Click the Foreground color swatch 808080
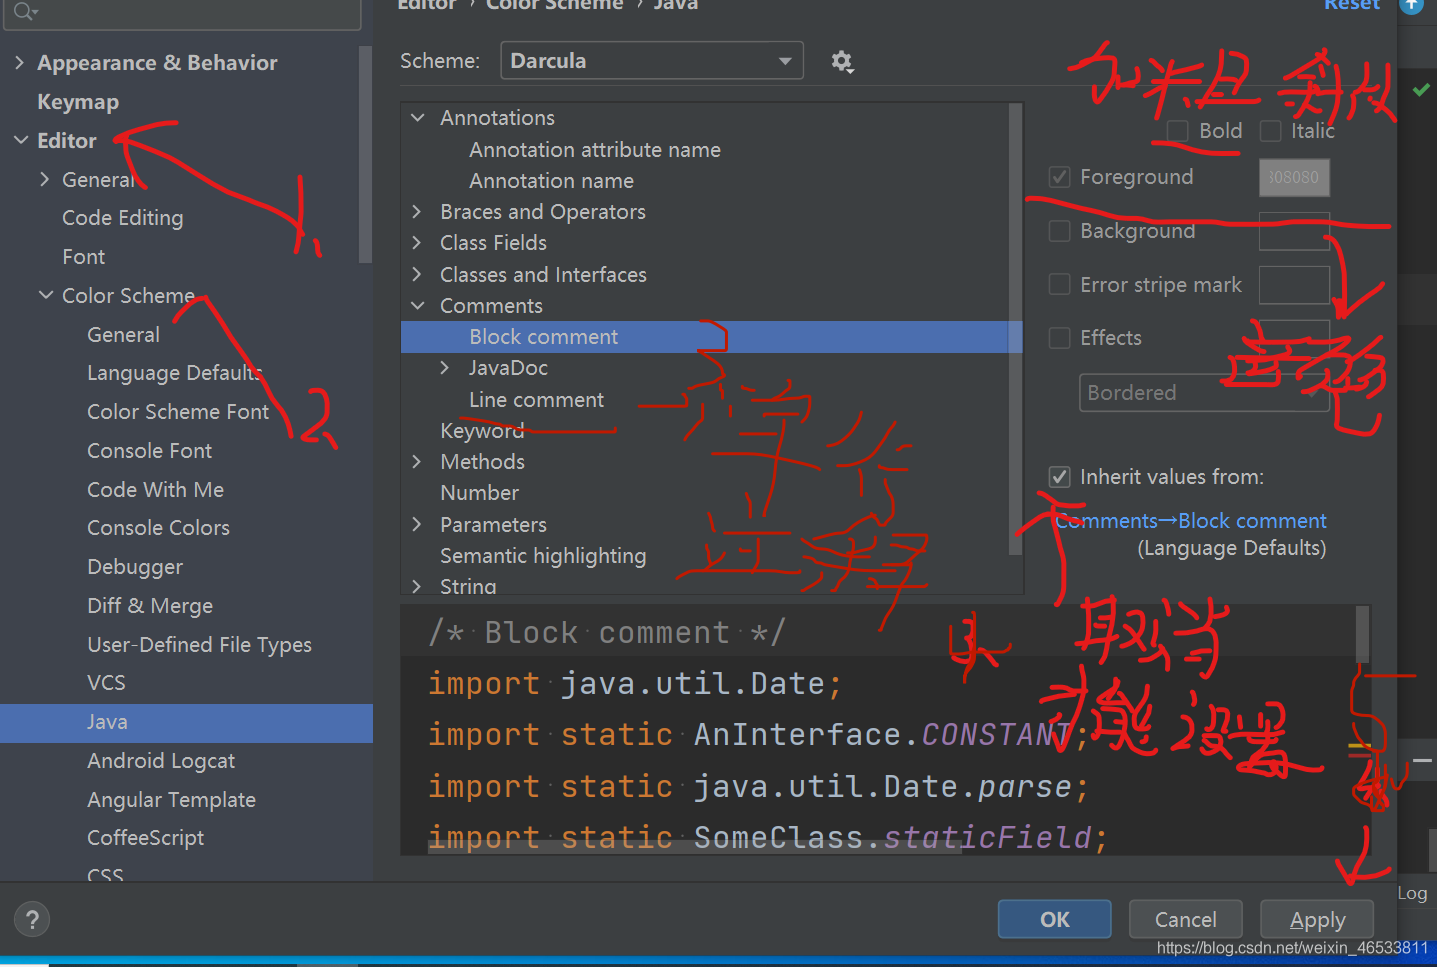Viewport: 1437px width, 967px height. (x=1294, y=177)
